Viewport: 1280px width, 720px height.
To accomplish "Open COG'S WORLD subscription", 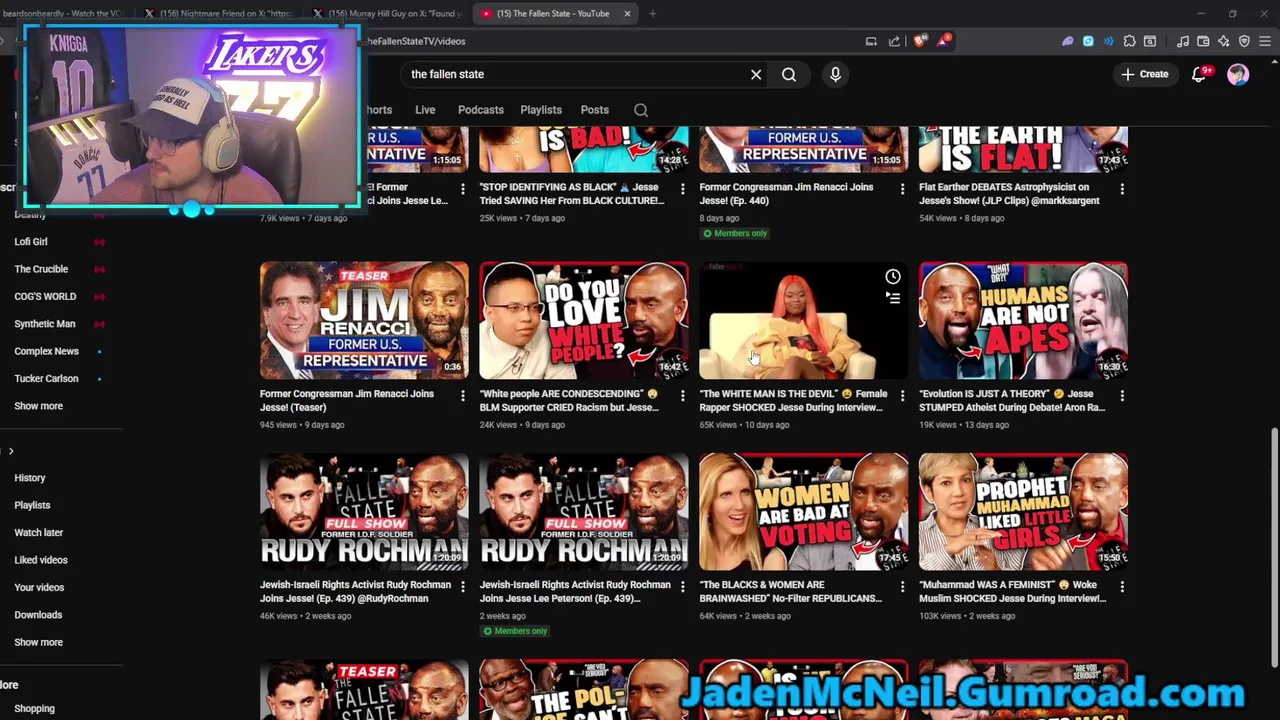I will 45,296.
